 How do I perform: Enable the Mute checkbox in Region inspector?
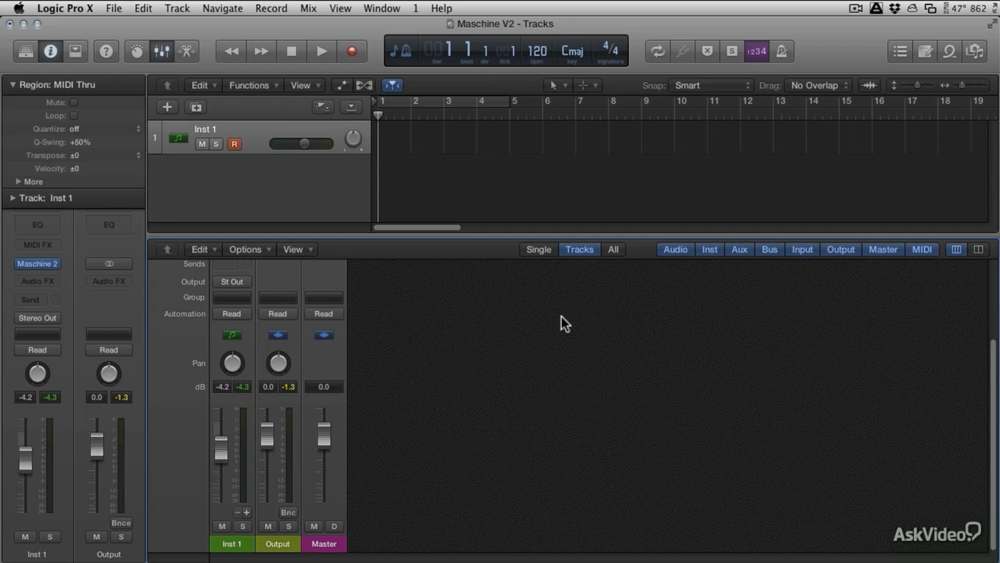click(x=74, y=102)
